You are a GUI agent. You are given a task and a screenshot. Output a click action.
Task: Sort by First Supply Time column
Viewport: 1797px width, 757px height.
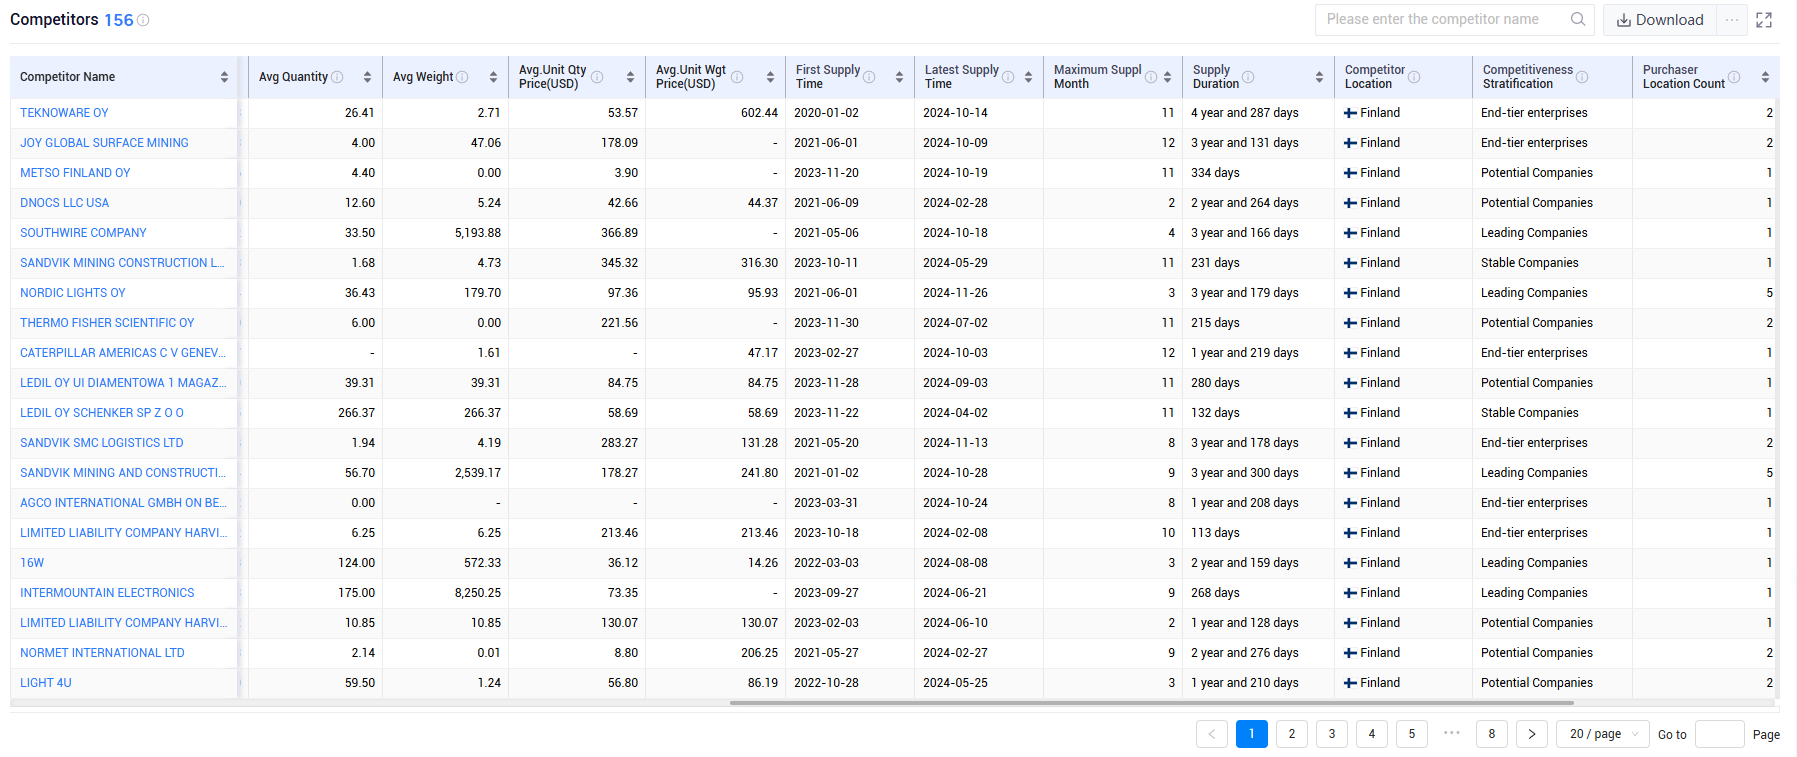point(899,77)
